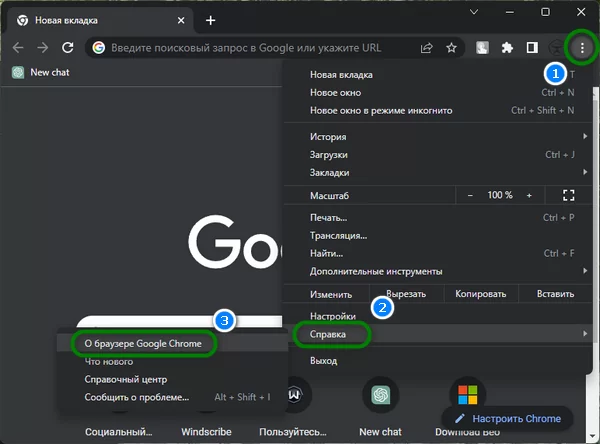600x444 pixels.
Task: Bookmark this page with the star icon
Action: pos(452,47)
